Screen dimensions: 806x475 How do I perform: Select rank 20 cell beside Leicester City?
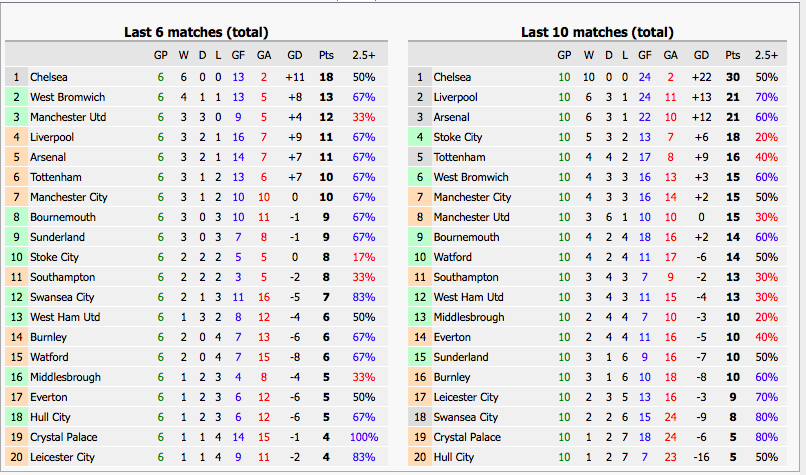coord(16,458)
